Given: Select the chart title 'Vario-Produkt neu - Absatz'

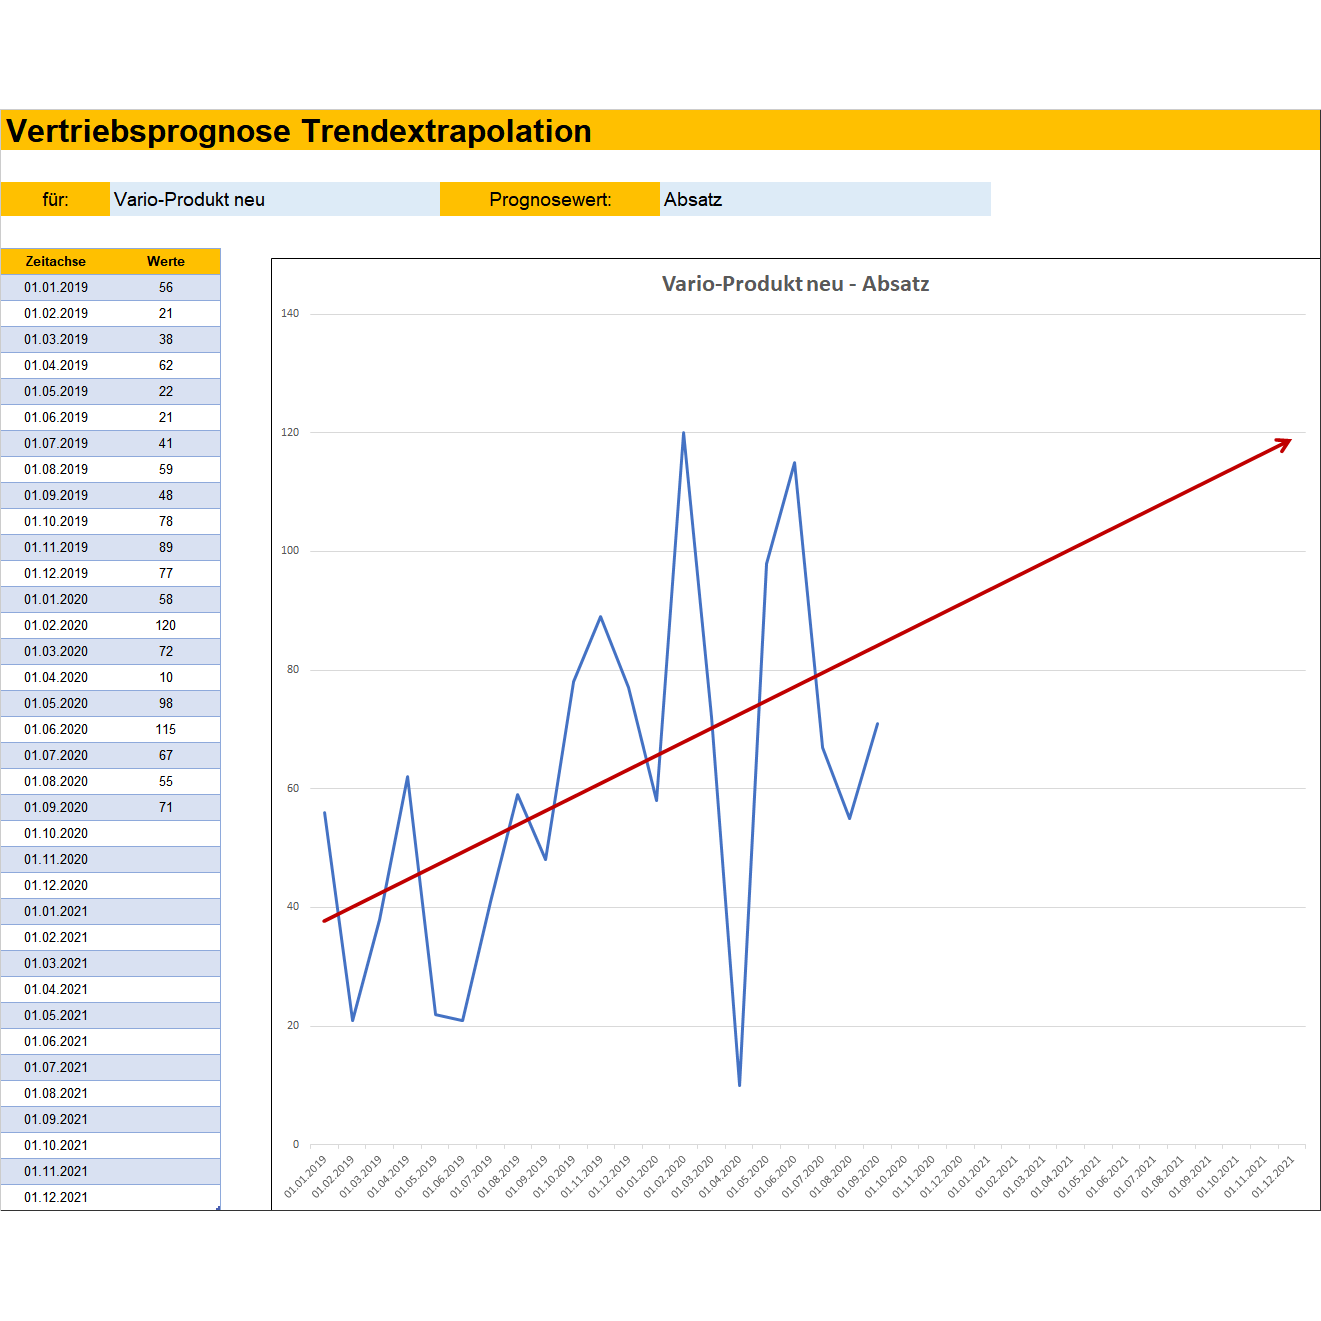Looking at the screenshot, I should tap(795, 284).
